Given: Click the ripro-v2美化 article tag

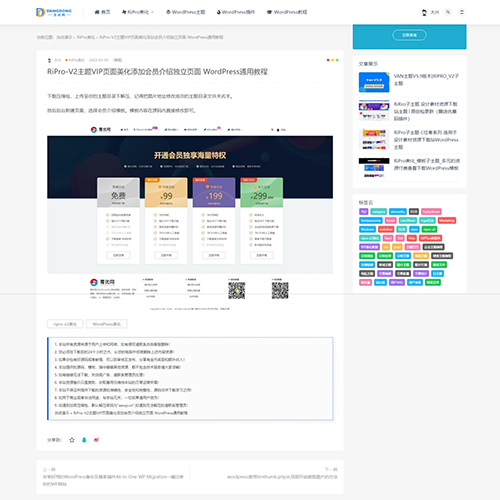Looking at the screenshot, I should pyautogui.click(x=65, y=324).
